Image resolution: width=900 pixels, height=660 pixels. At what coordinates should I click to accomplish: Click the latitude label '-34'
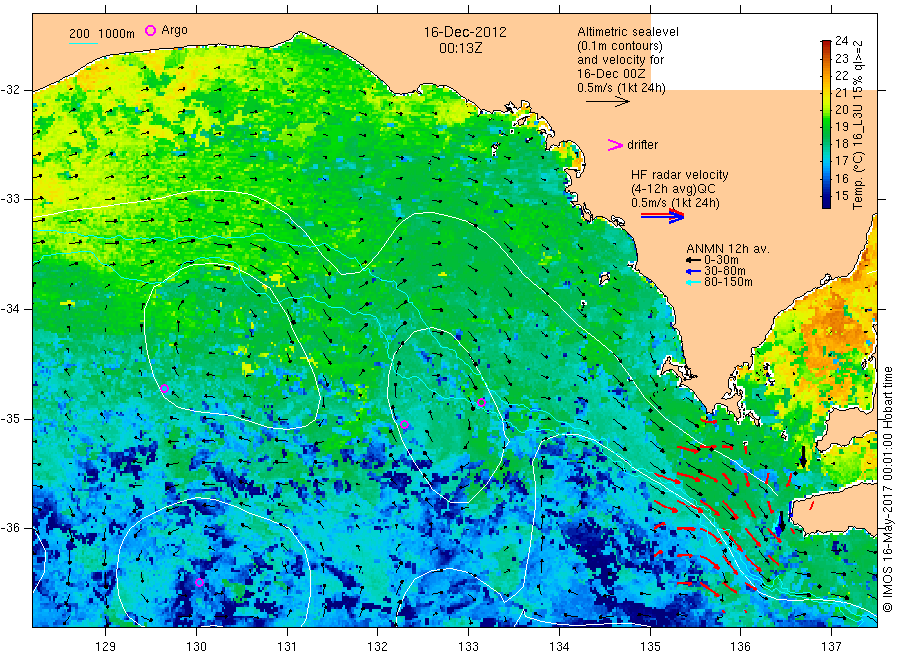10,309
